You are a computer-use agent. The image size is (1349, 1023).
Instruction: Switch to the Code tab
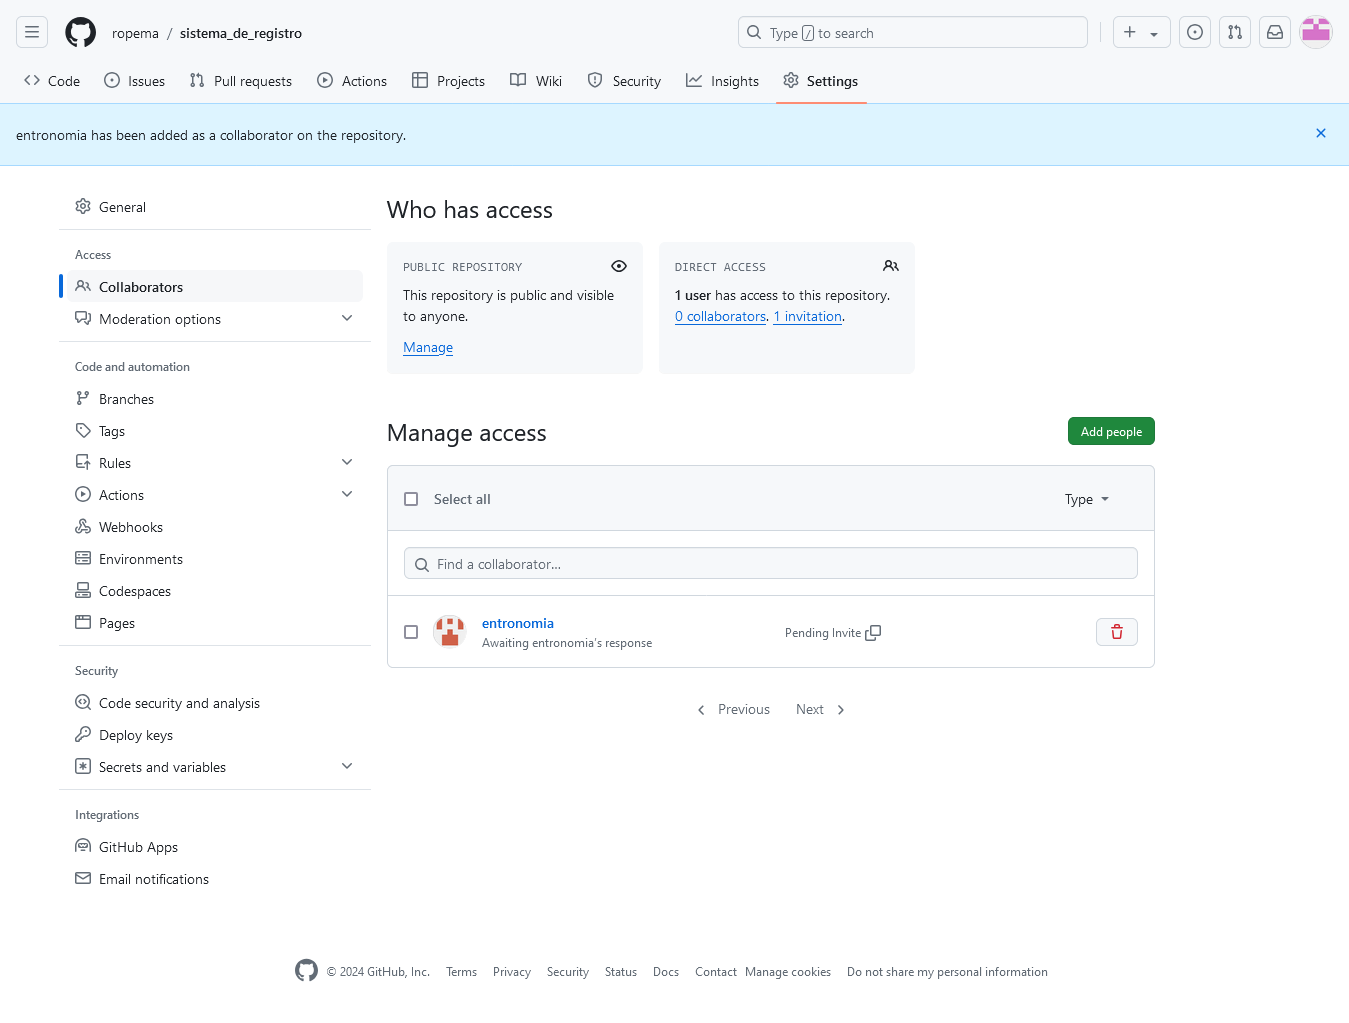52,81
